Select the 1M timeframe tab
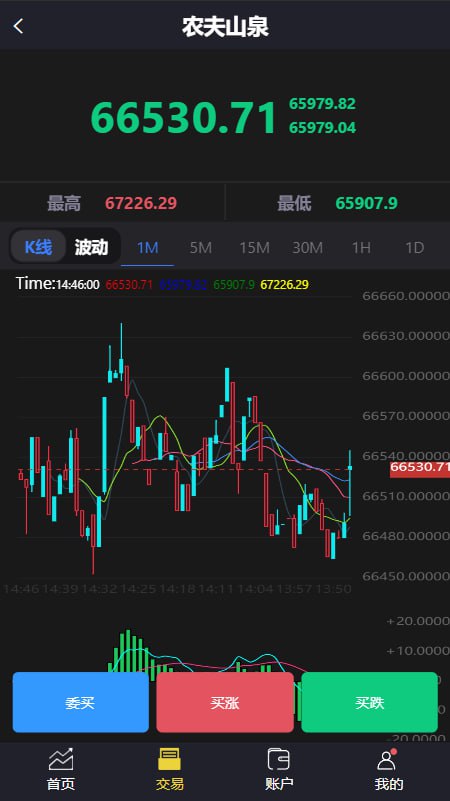The width and height of the screenshot is (450, 801). [148, 248]
